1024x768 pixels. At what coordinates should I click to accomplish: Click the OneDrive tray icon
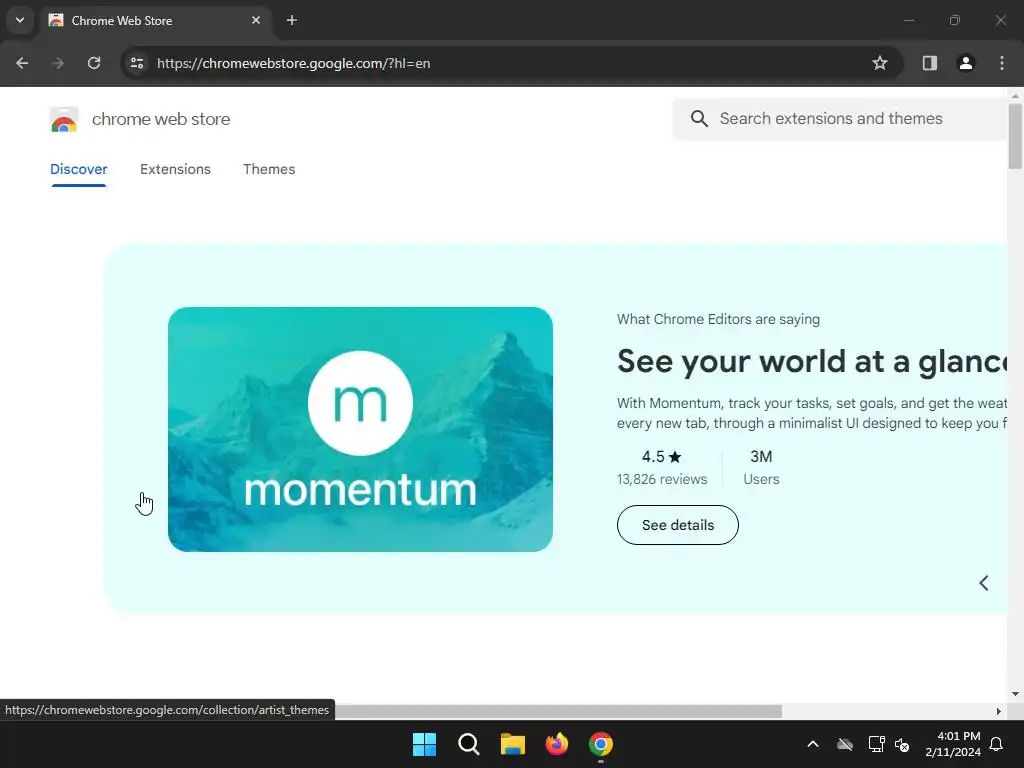(845, 744)
